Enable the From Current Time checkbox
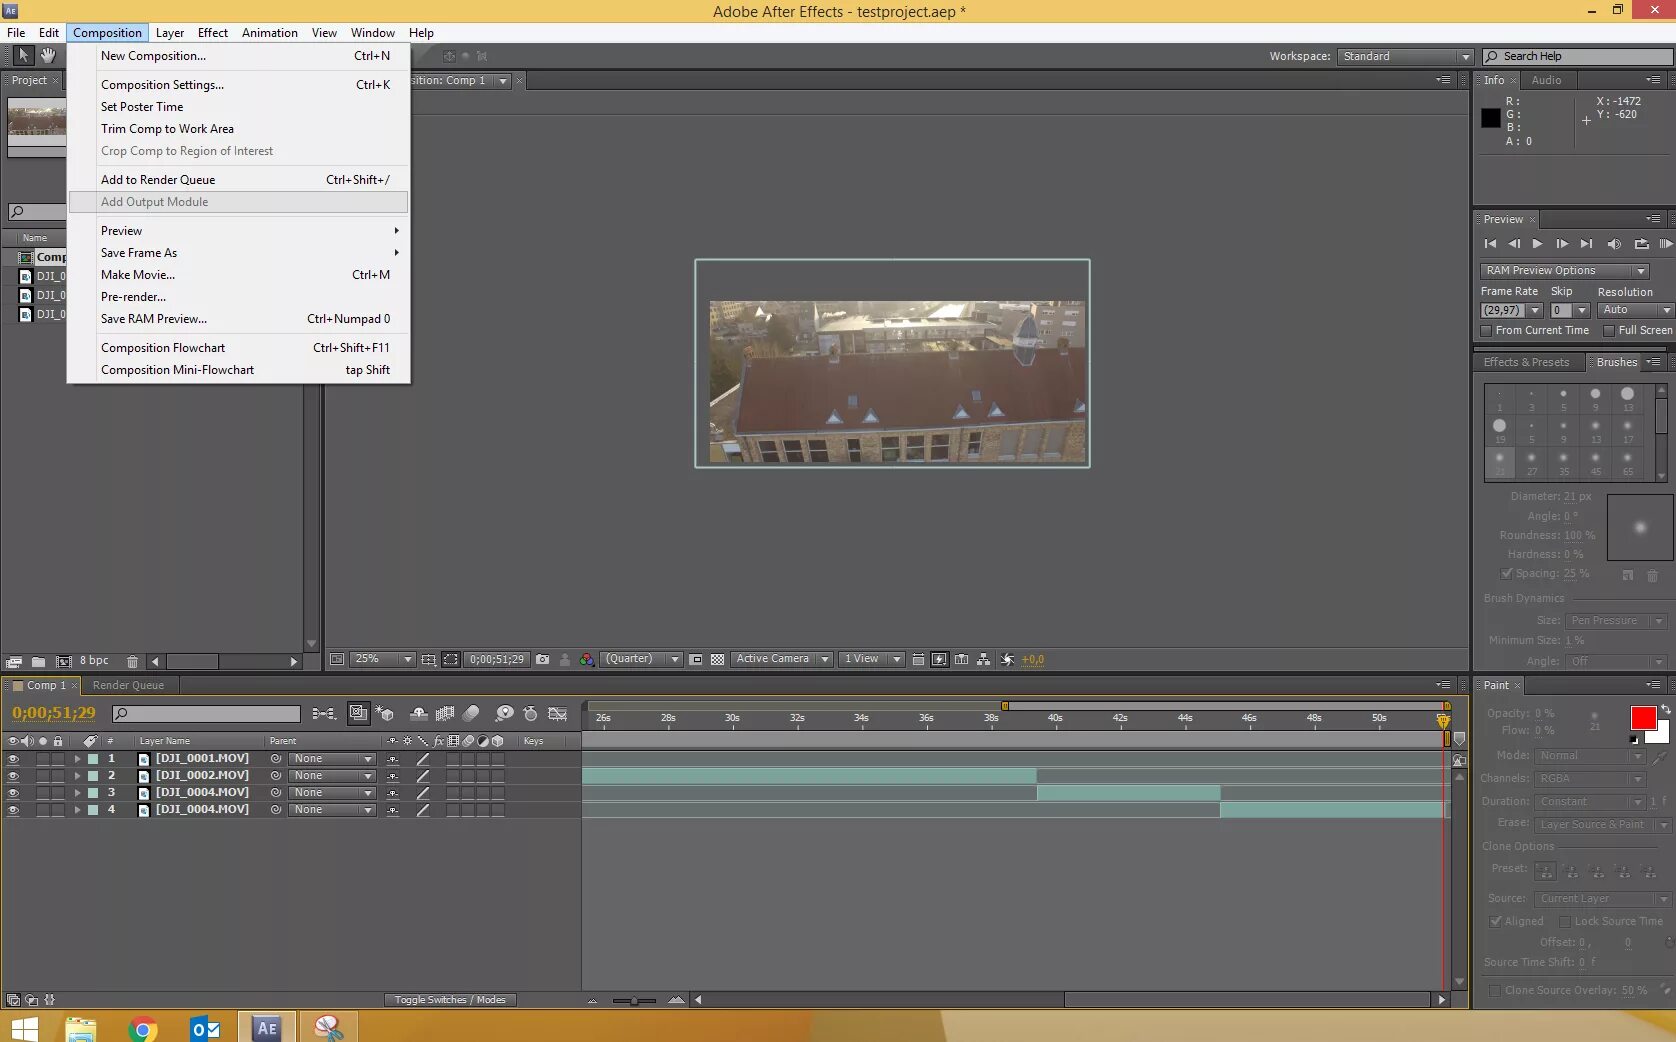 [x=1486, y=331]
